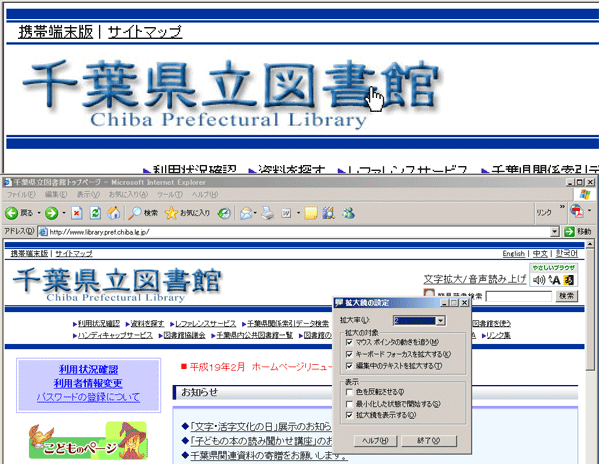
Task: Open the お気に入り(A) menu
Action: coord(128,194)
